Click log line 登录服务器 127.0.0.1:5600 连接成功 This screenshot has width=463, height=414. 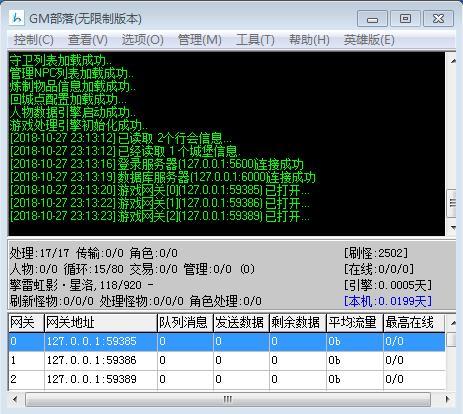[x=157, y=164]
